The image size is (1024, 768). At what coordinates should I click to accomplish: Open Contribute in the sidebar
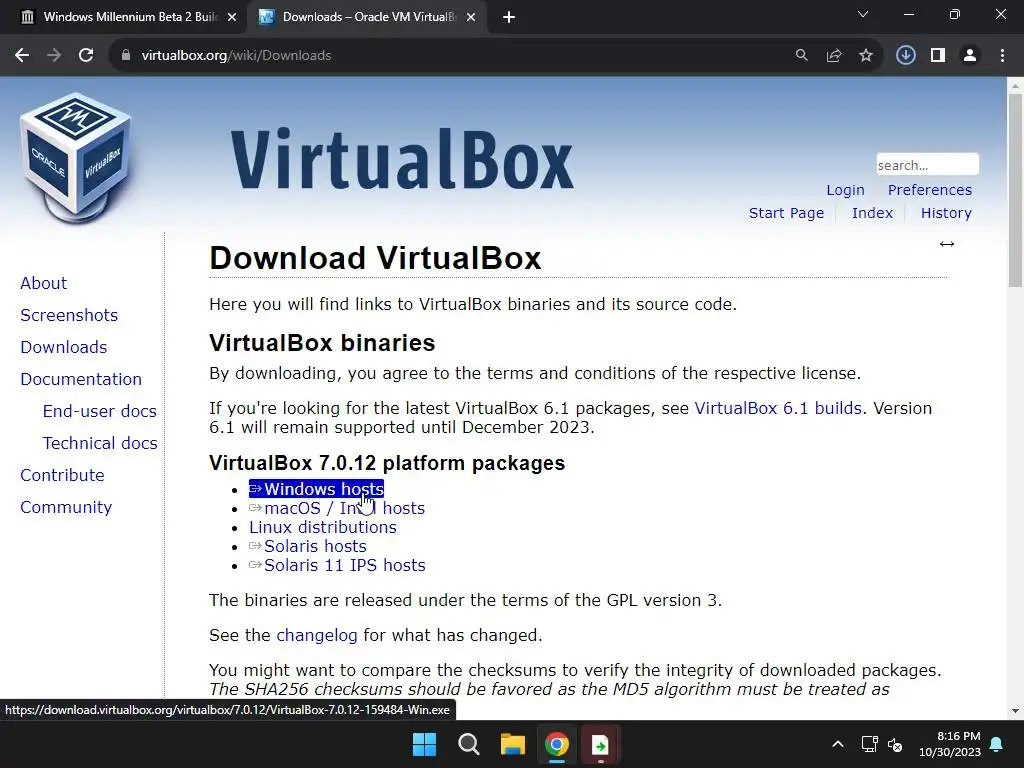click(62, 475)
